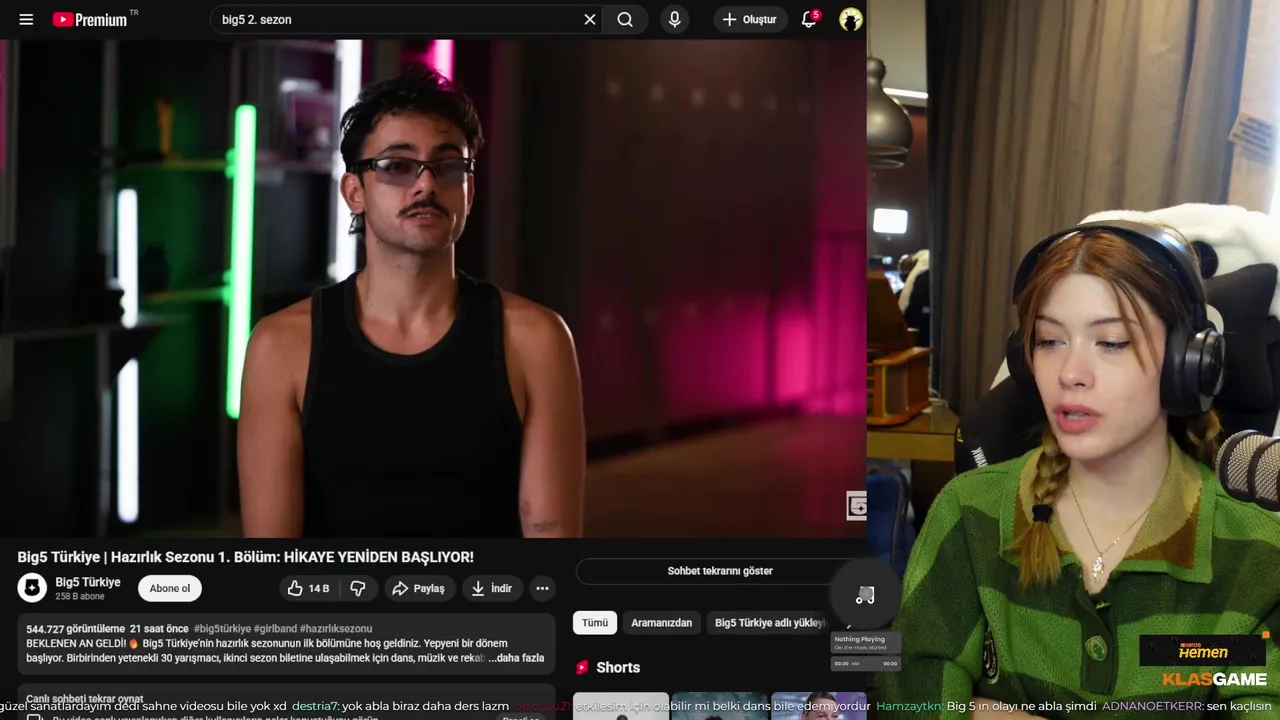
Task: Click the music widget progress bar
Action: pyautogui.click(x=866, y=663)
